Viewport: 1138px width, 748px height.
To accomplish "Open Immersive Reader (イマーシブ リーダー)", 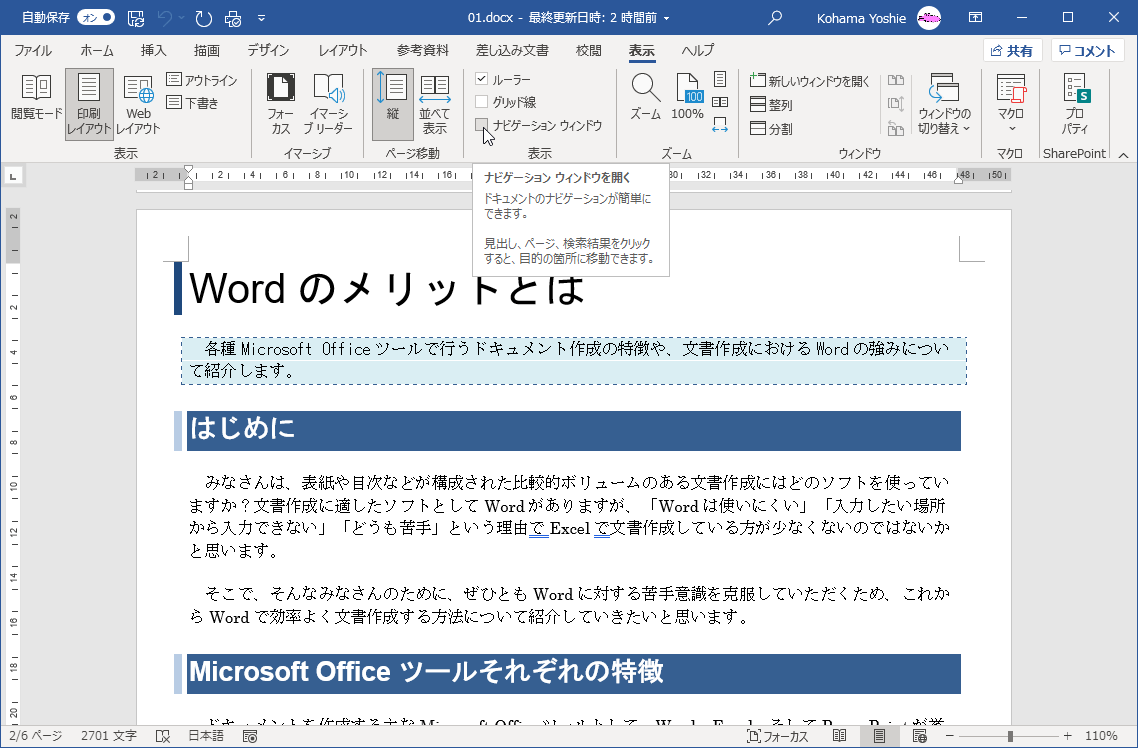I will (x=328, y=104).
